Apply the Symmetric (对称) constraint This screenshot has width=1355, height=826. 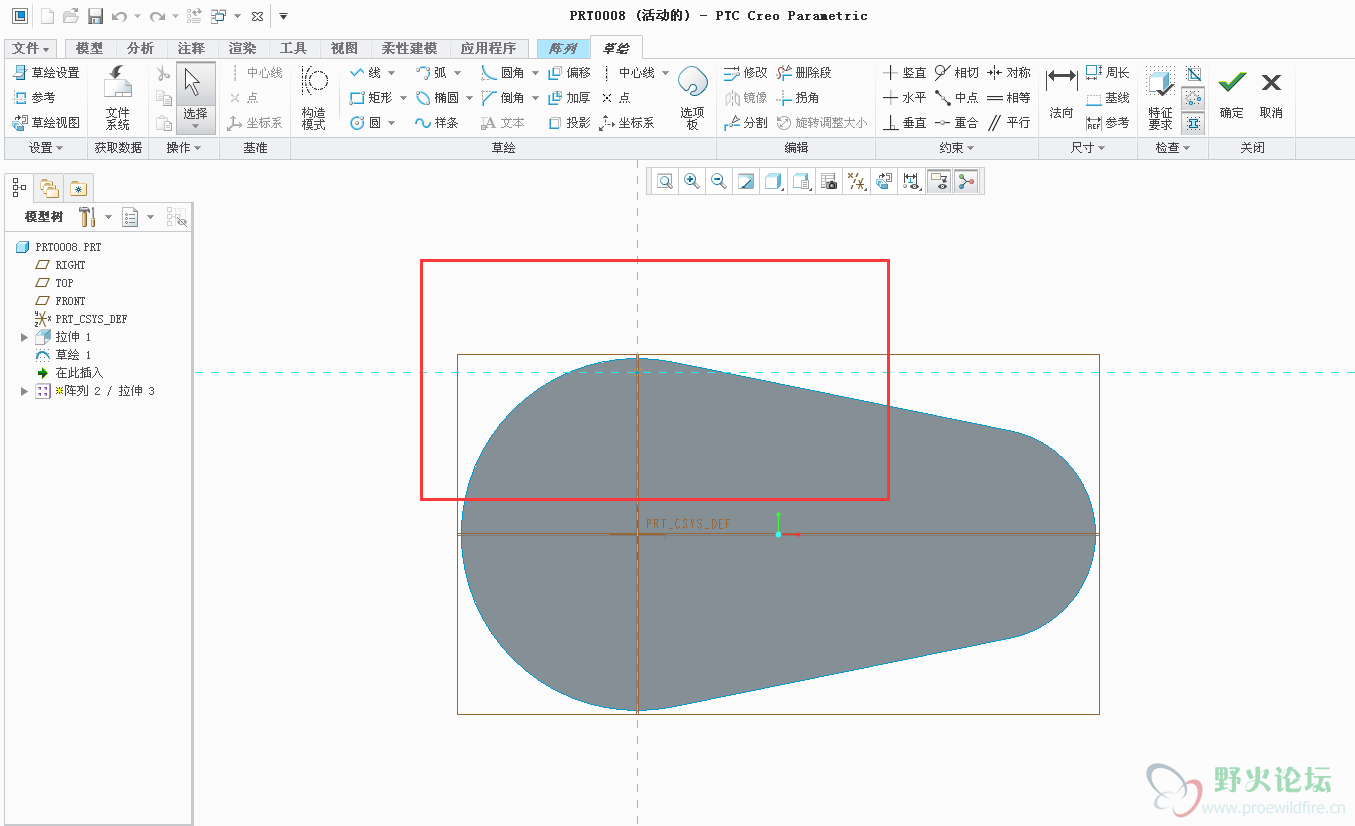coord(1009,73)
